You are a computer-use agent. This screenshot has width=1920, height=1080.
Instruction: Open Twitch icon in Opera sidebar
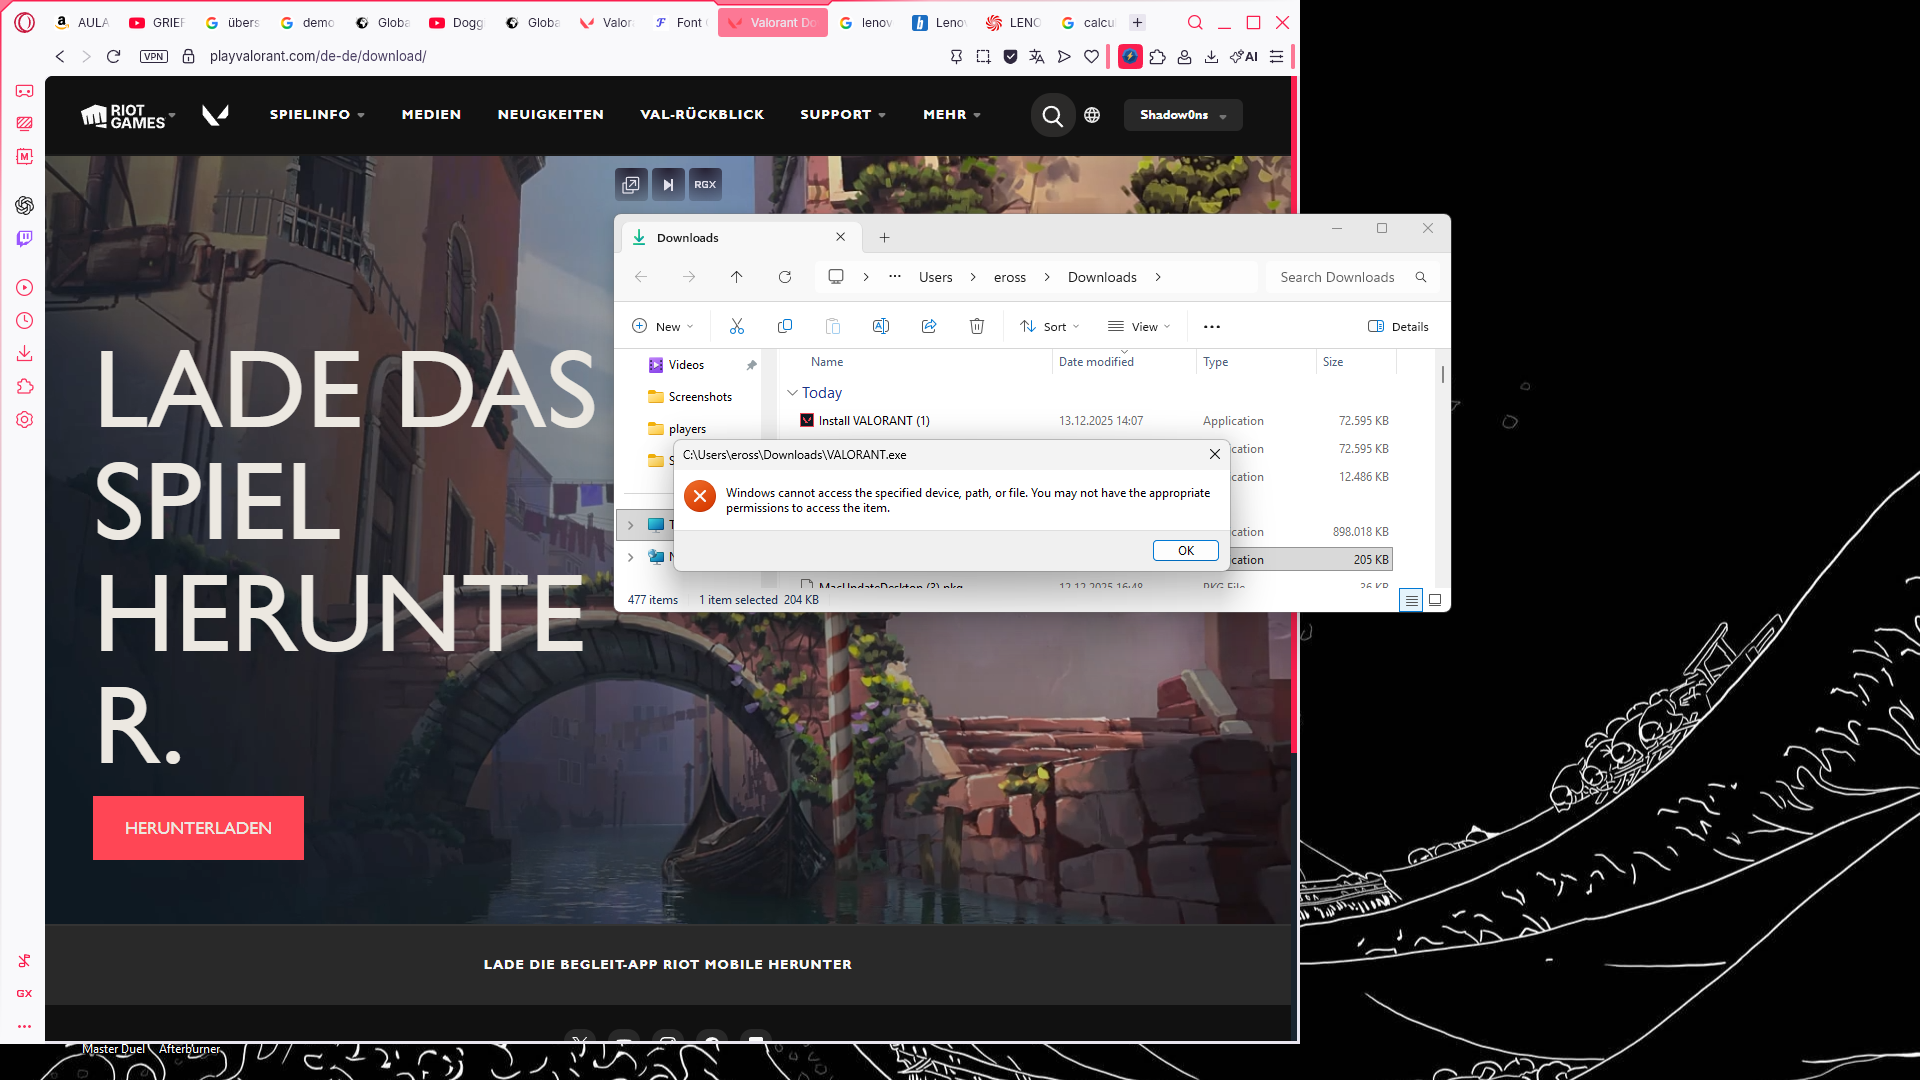point(25,238)
